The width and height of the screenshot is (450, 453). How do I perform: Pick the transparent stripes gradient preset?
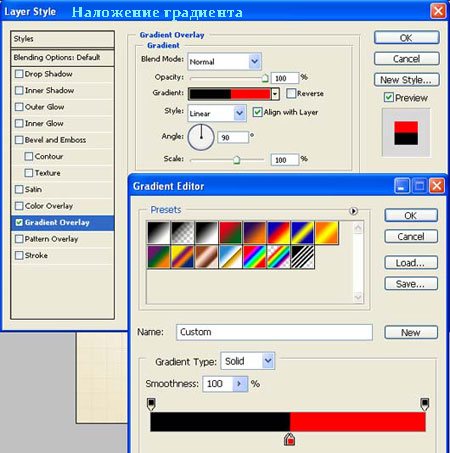303,257
